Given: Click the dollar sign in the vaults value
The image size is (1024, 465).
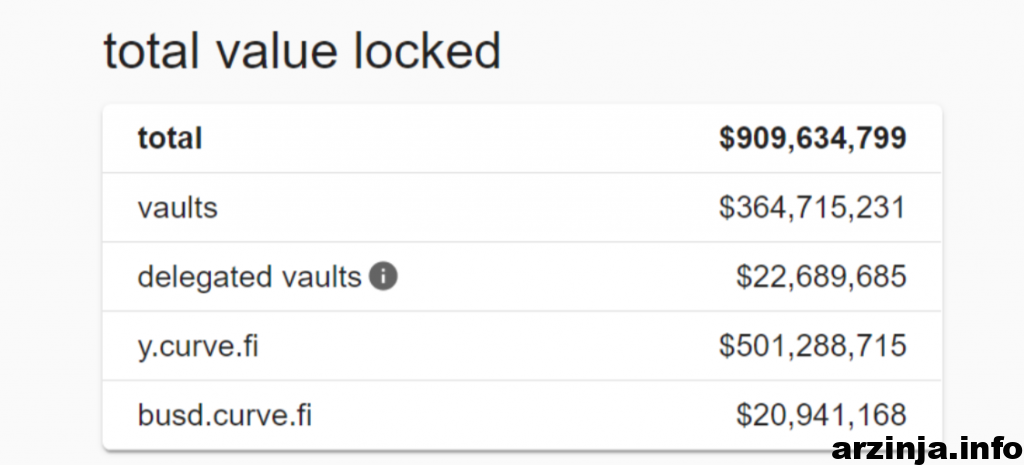Looking at the screenshot, I should pyautogui.click(x=726, y=208).
